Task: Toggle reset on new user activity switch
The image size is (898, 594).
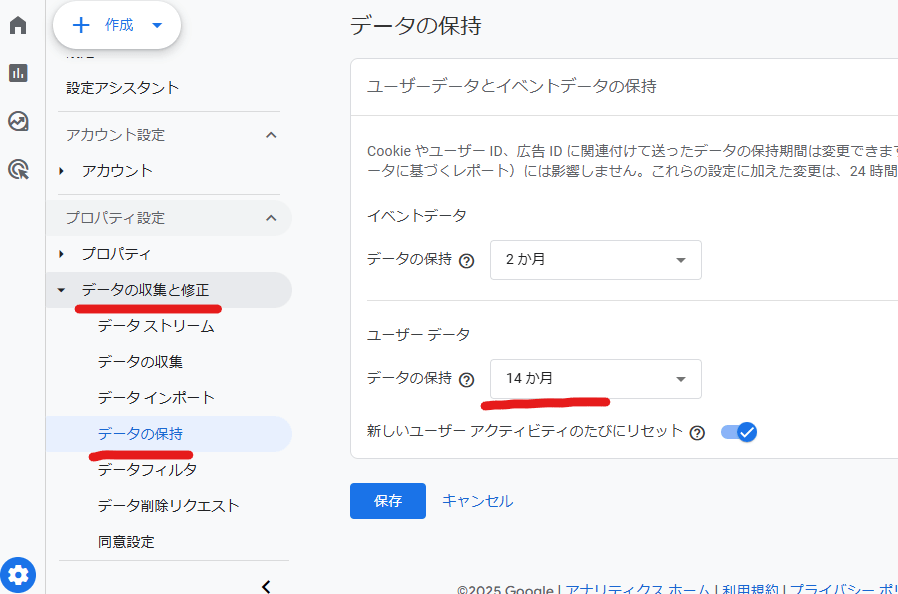Action: click(739, 432)
